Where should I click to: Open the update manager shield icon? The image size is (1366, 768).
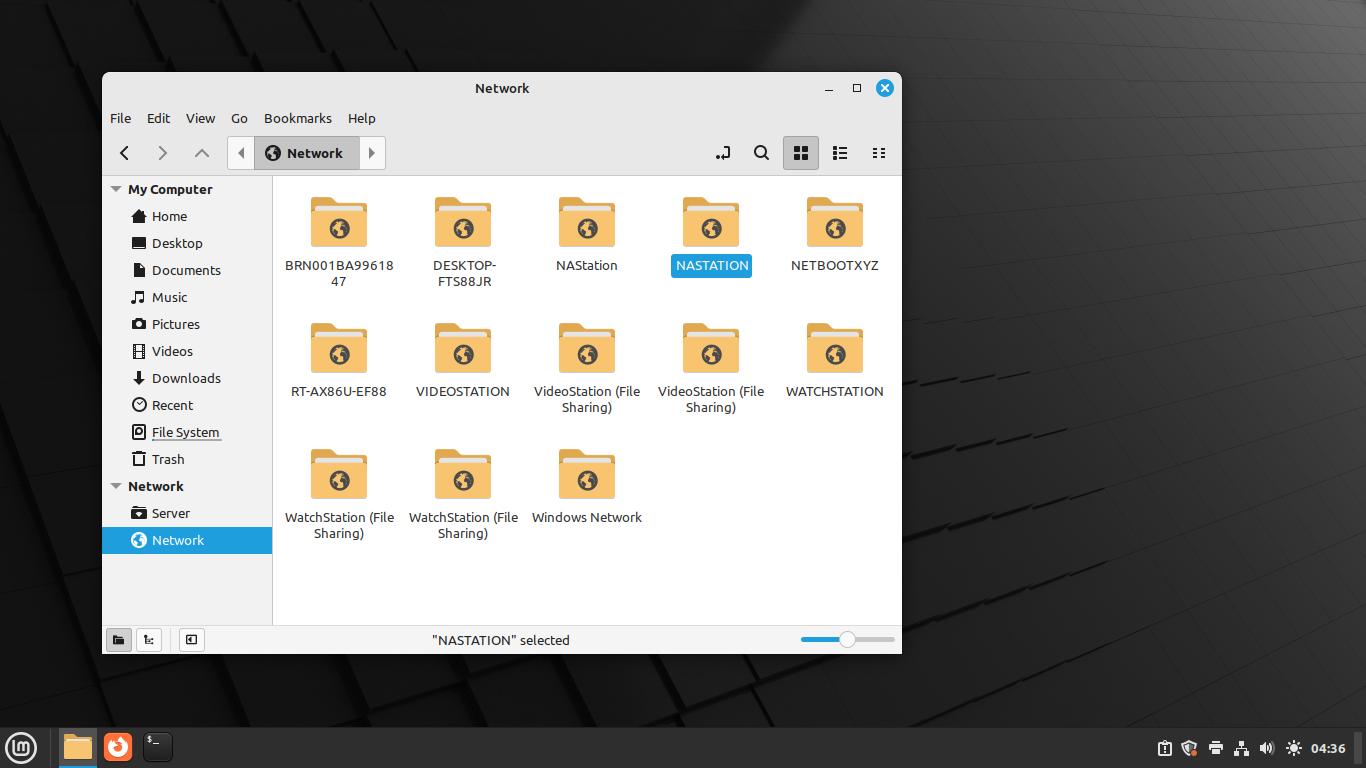coord(1190,748)
